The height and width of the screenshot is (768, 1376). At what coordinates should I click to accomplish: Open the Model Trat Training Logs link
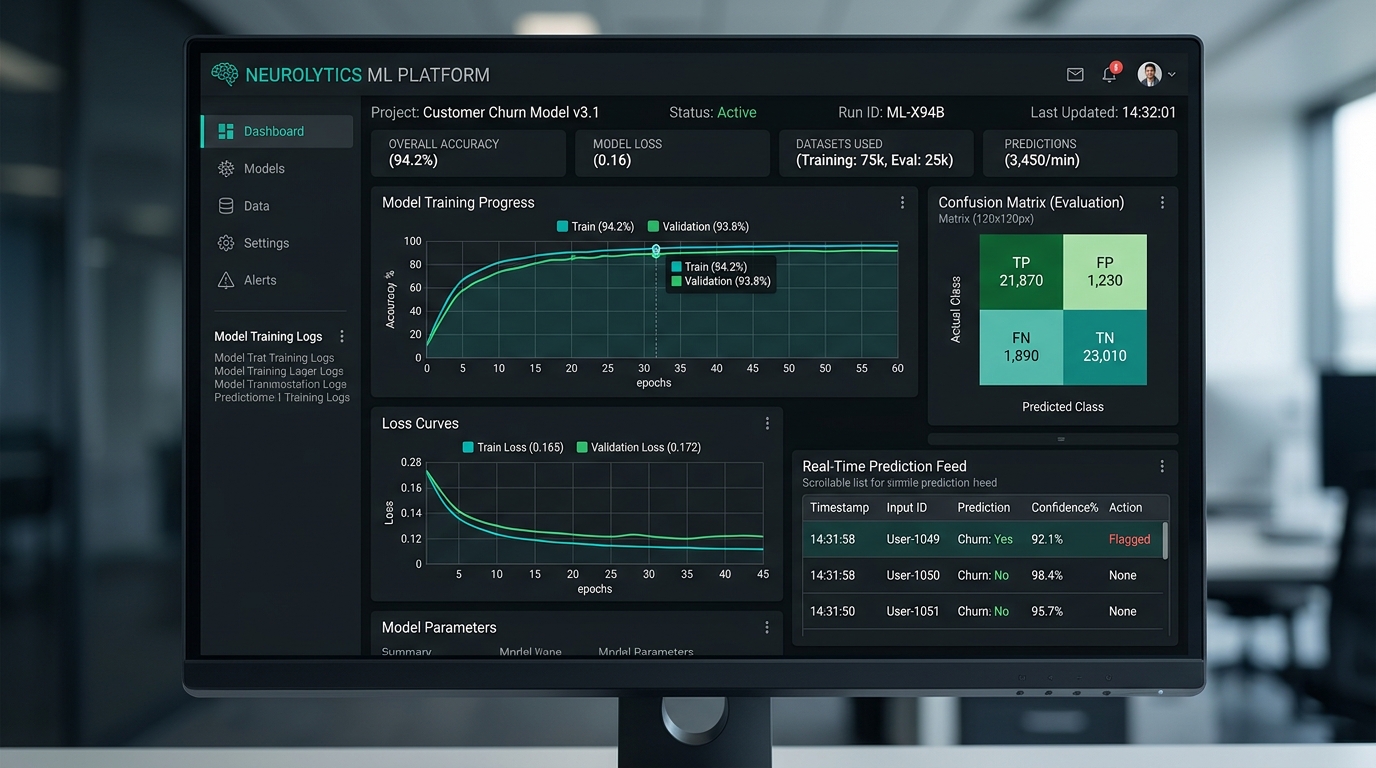pos(274,358)
